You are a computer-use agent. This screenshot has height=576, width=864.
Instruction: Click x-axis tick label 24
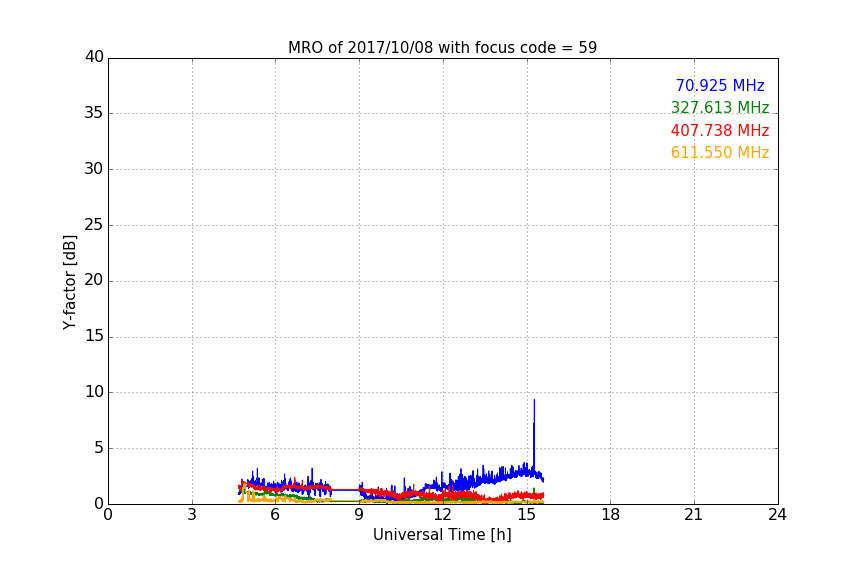(777, 515)
